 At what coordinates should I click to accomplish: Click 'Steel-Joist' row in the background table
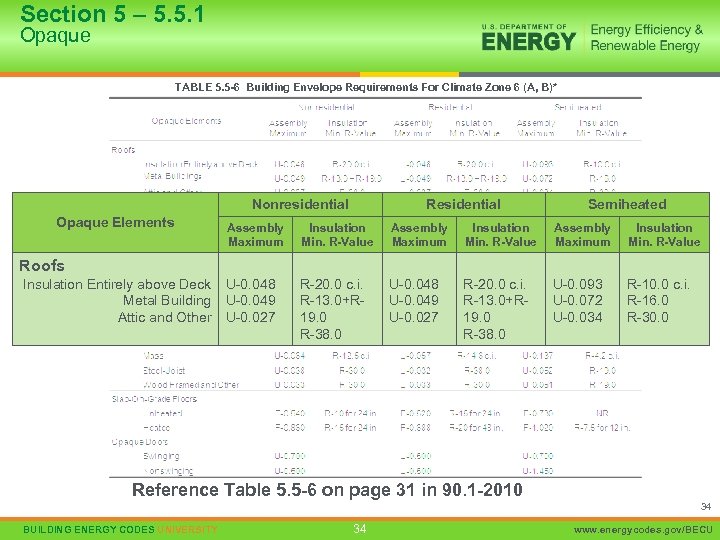[164, 371]
